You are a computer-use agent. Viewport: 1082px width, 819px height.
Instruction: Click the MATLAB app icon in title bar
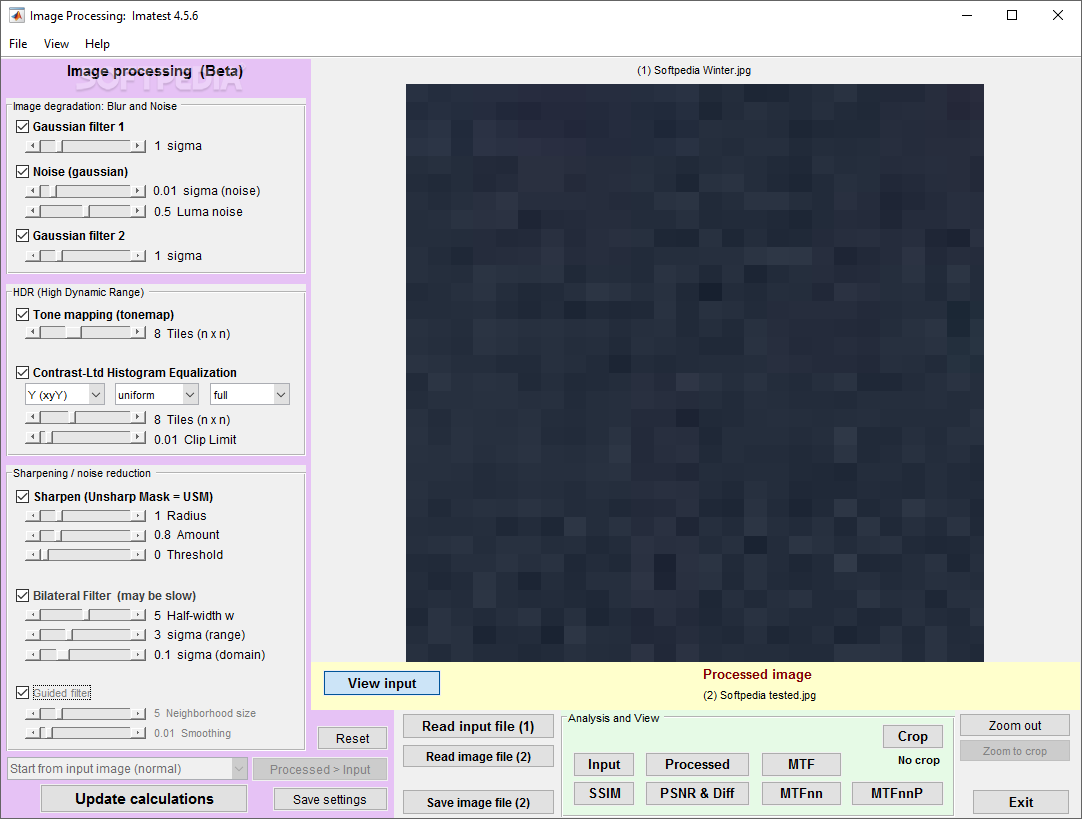pos(15,15)
